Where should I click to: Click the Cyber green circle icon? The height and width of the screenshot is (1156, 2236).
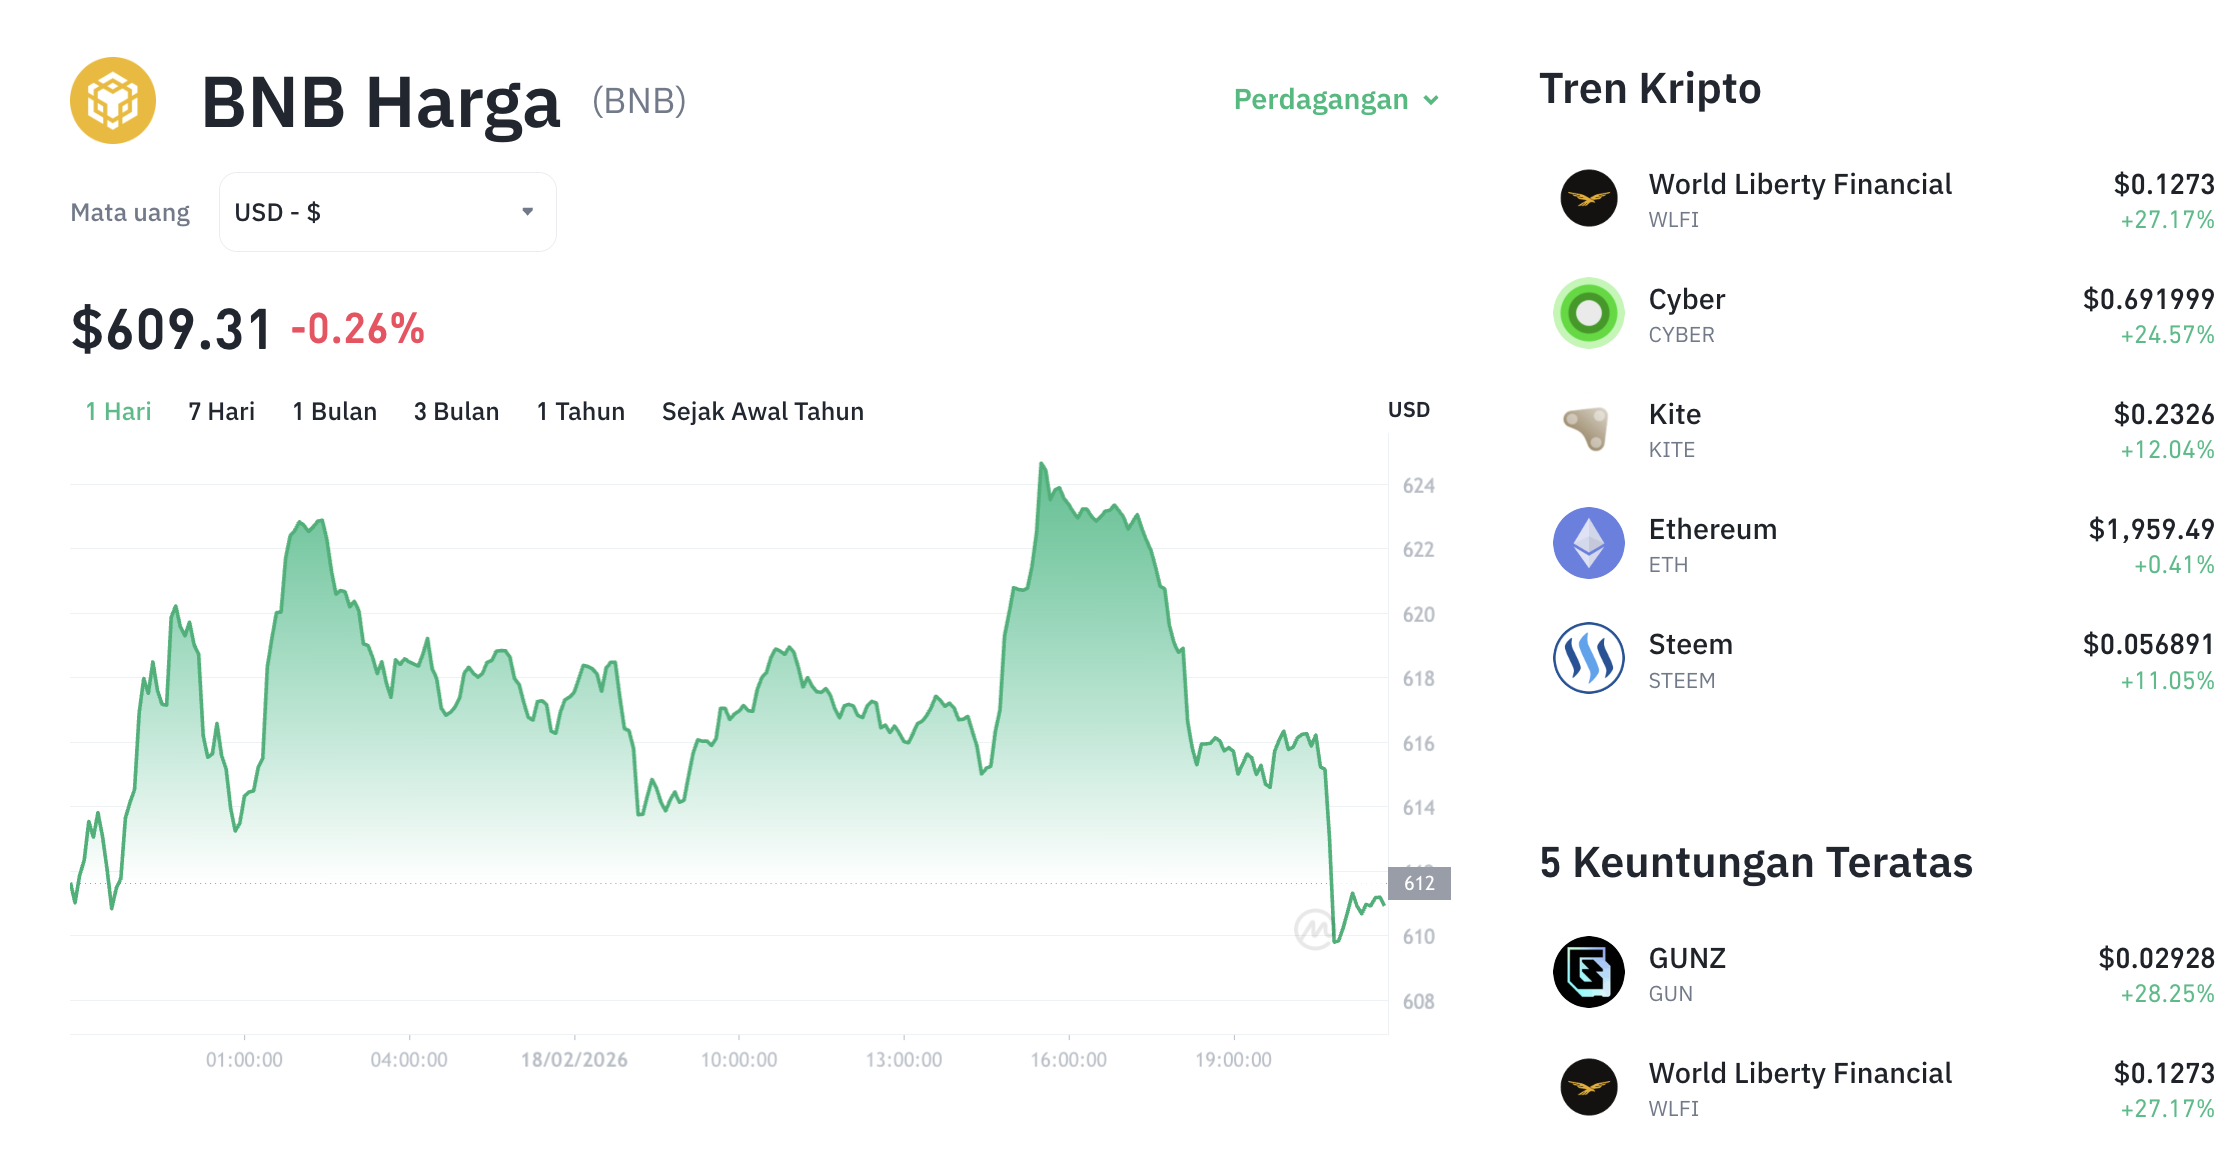(x=1588, y=313)
